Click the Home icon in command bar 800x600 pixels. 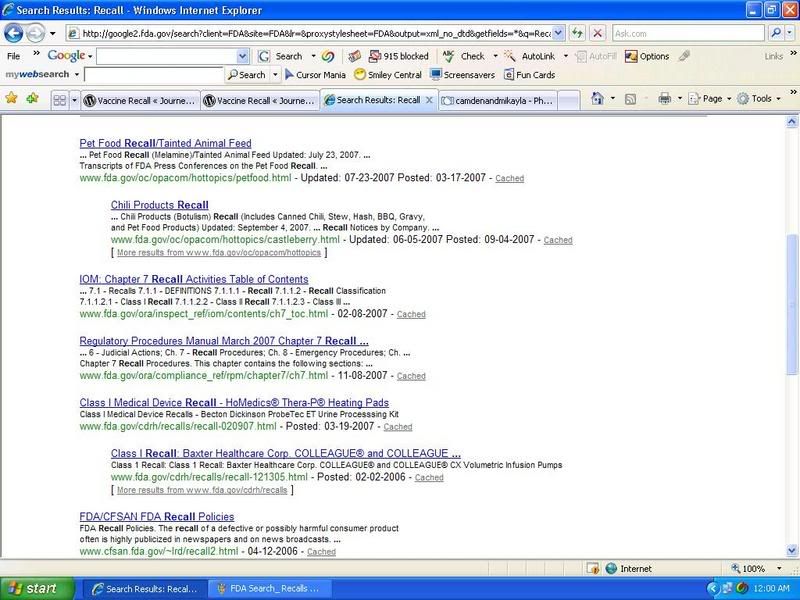tap(597, 98)
